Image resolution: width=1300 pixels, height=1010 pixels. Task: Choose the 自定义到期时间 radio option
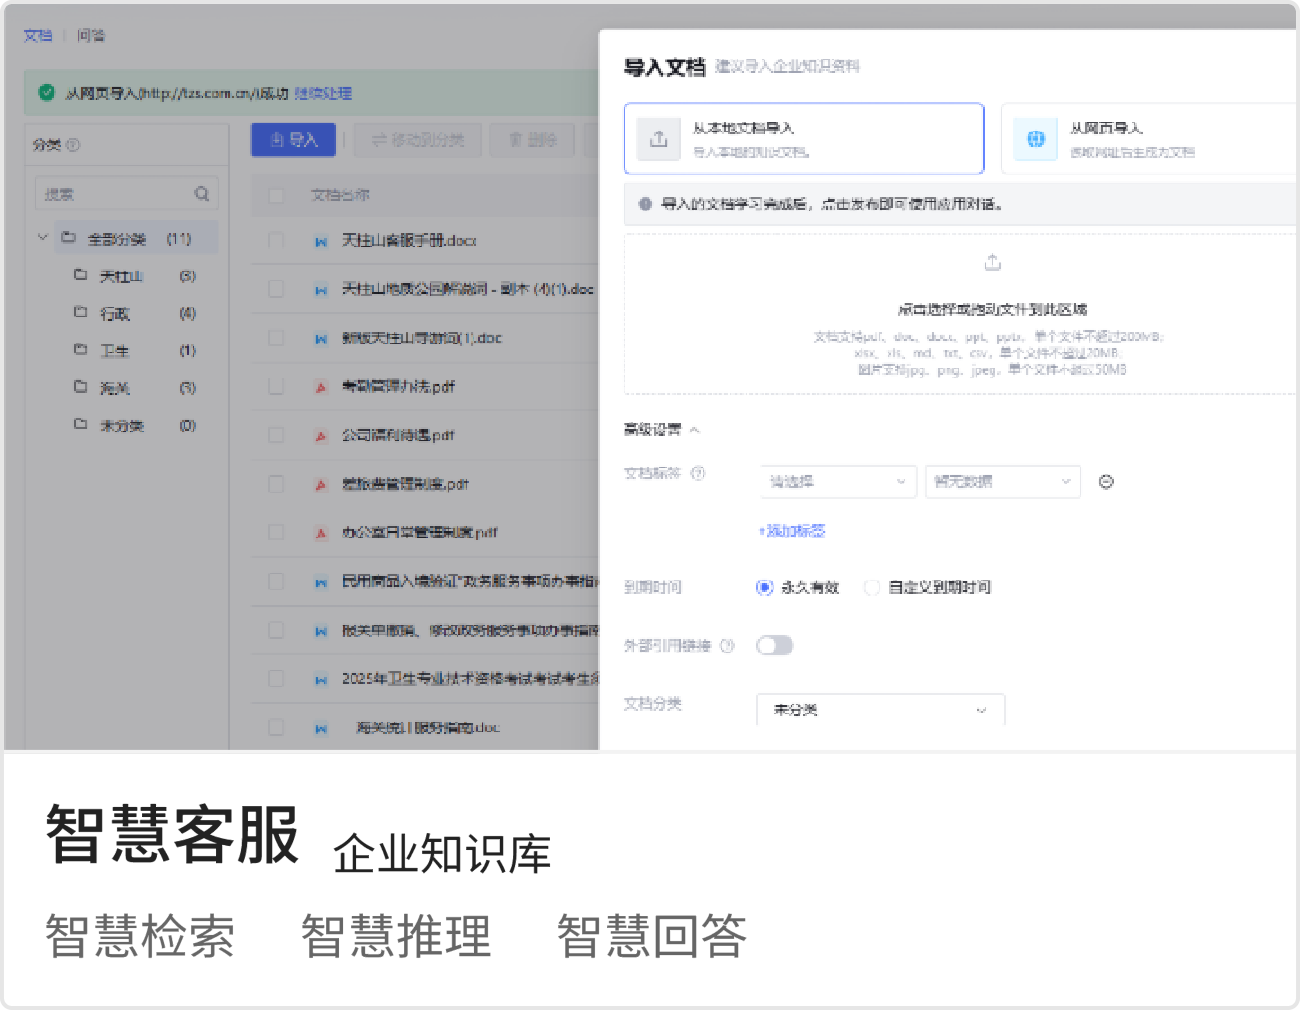click(872, 588)
